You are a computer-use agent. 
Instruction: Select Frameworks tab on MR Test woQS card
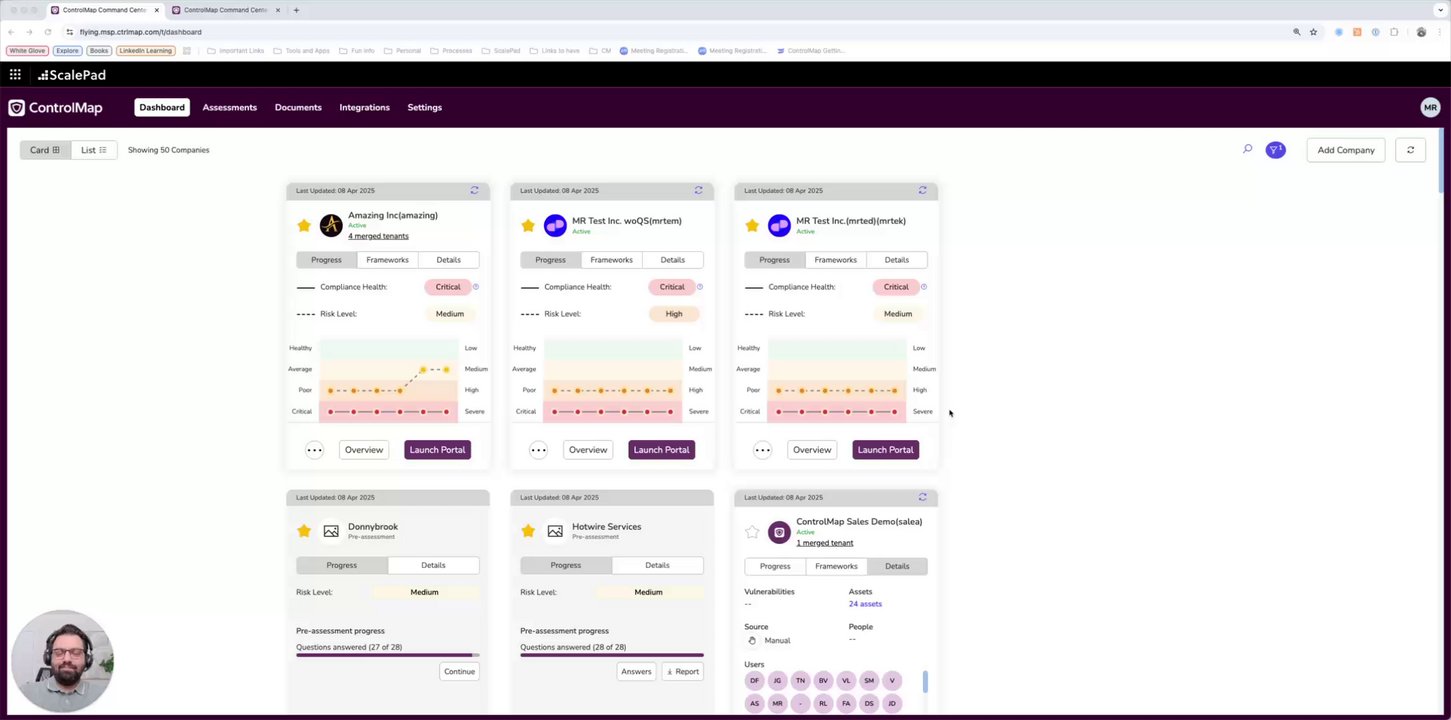611,260
